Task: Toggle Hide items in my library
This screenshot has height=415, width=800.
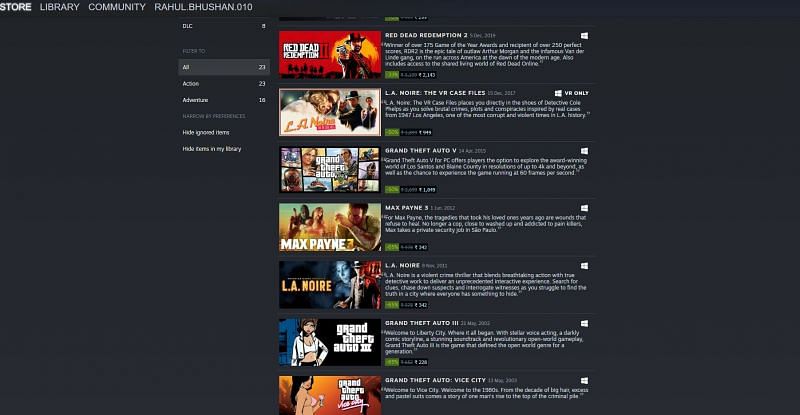Action: coord(212,149)
